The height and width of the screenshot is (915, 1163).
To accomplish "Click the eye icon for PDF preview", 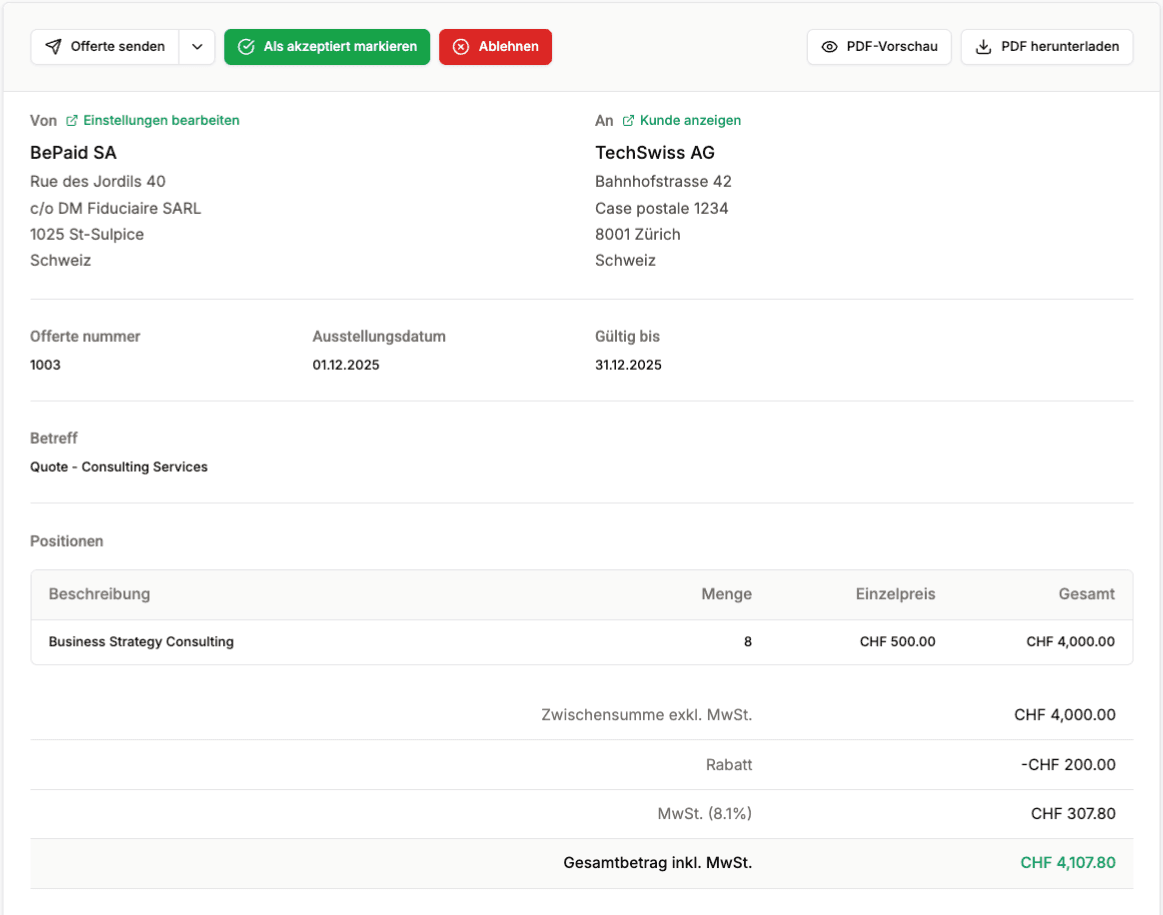I will (x=829, y=47).
